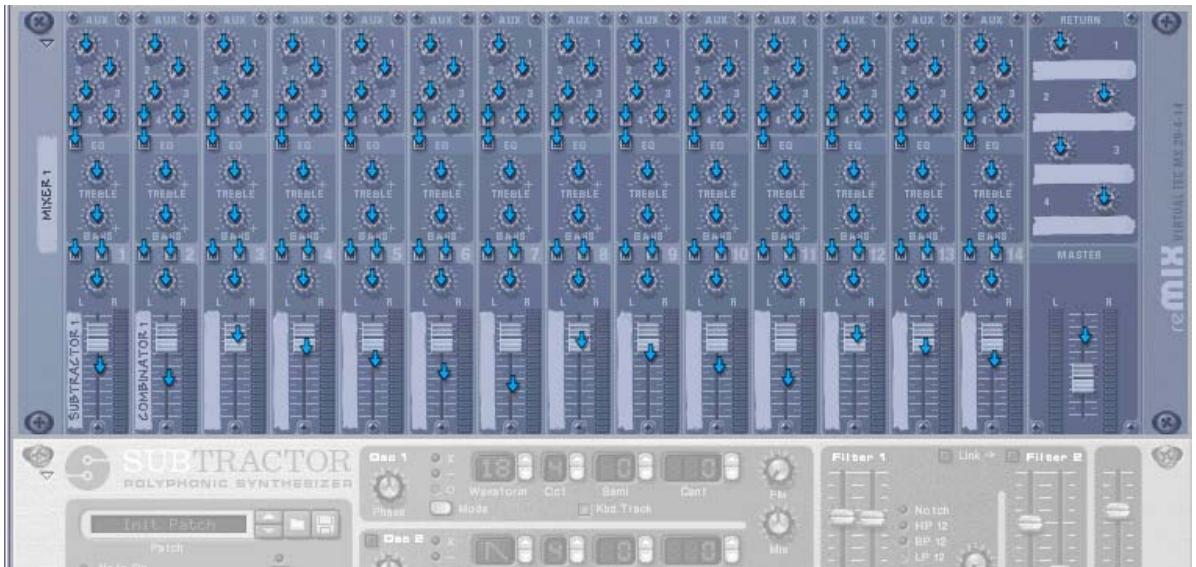Image resolution: width=1196 pixels, height=567 pixels.
Task: Toggle Osc 1 Kbd. Track checkbox
Action: pyautogui.click(x=585, y=509)
